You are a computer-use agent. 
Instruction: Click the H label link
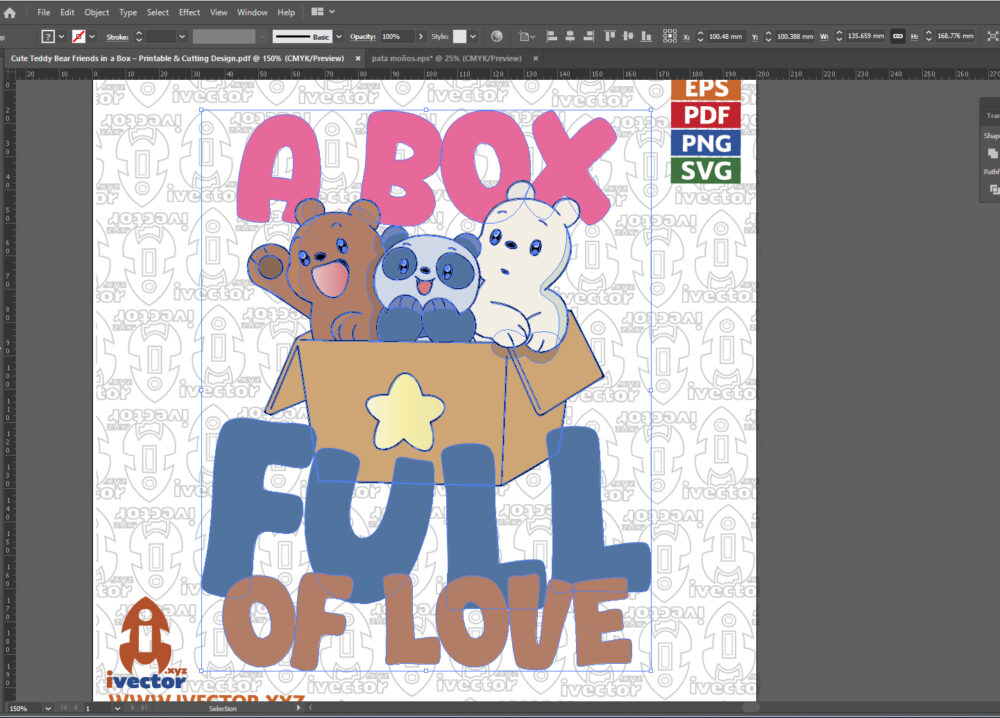[x=915, y=37]
